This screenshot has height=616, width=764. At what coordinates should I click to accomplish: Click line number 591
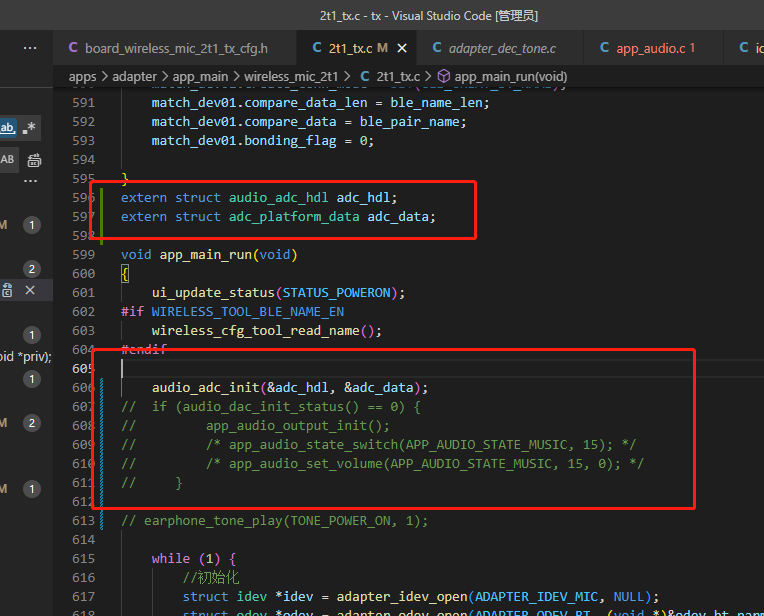[x=83, y=103]
